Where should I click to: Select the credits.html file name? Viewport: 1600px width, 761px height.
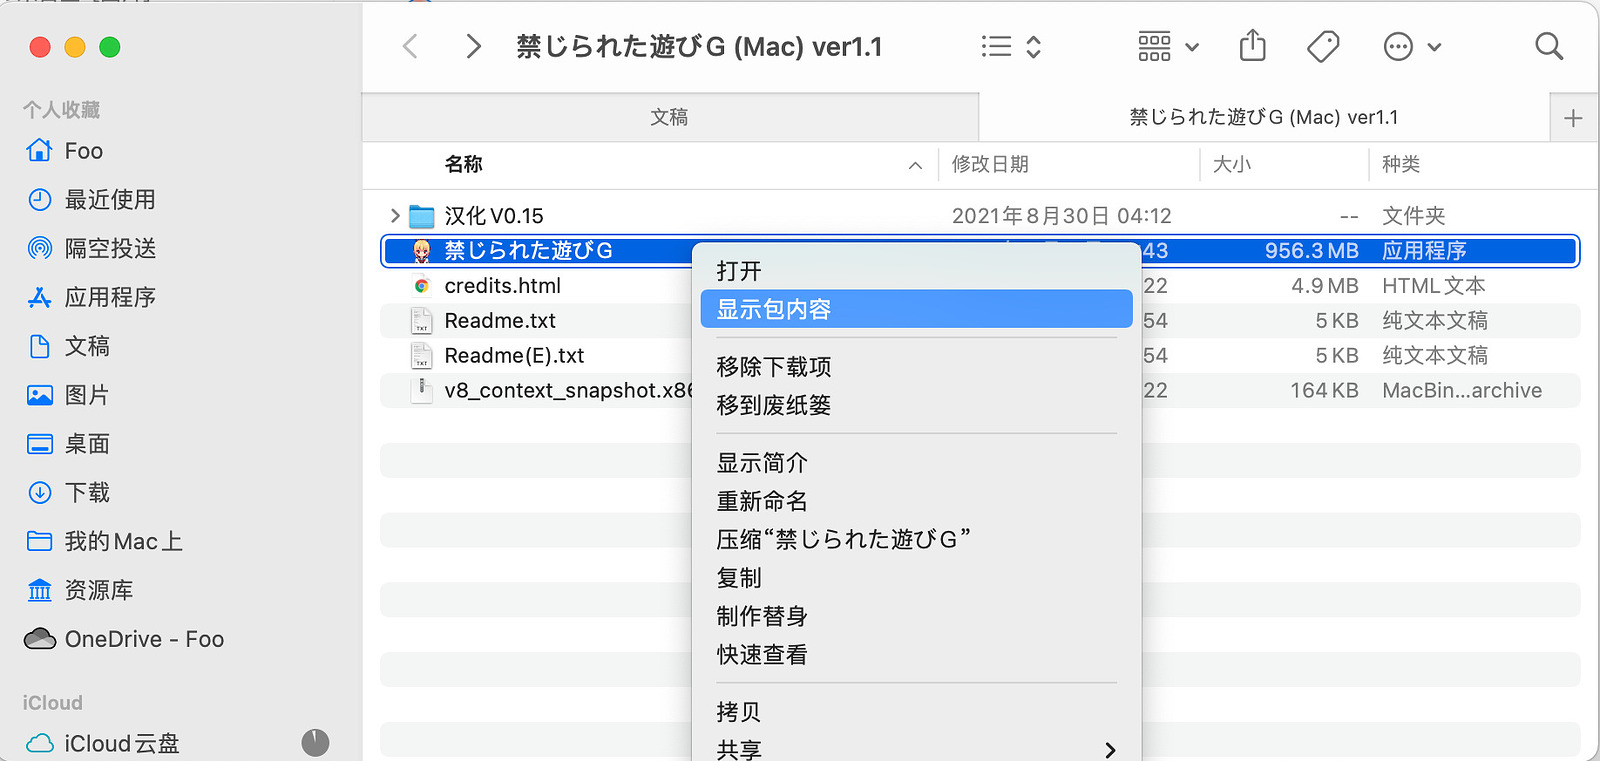(x=503, y=286)
